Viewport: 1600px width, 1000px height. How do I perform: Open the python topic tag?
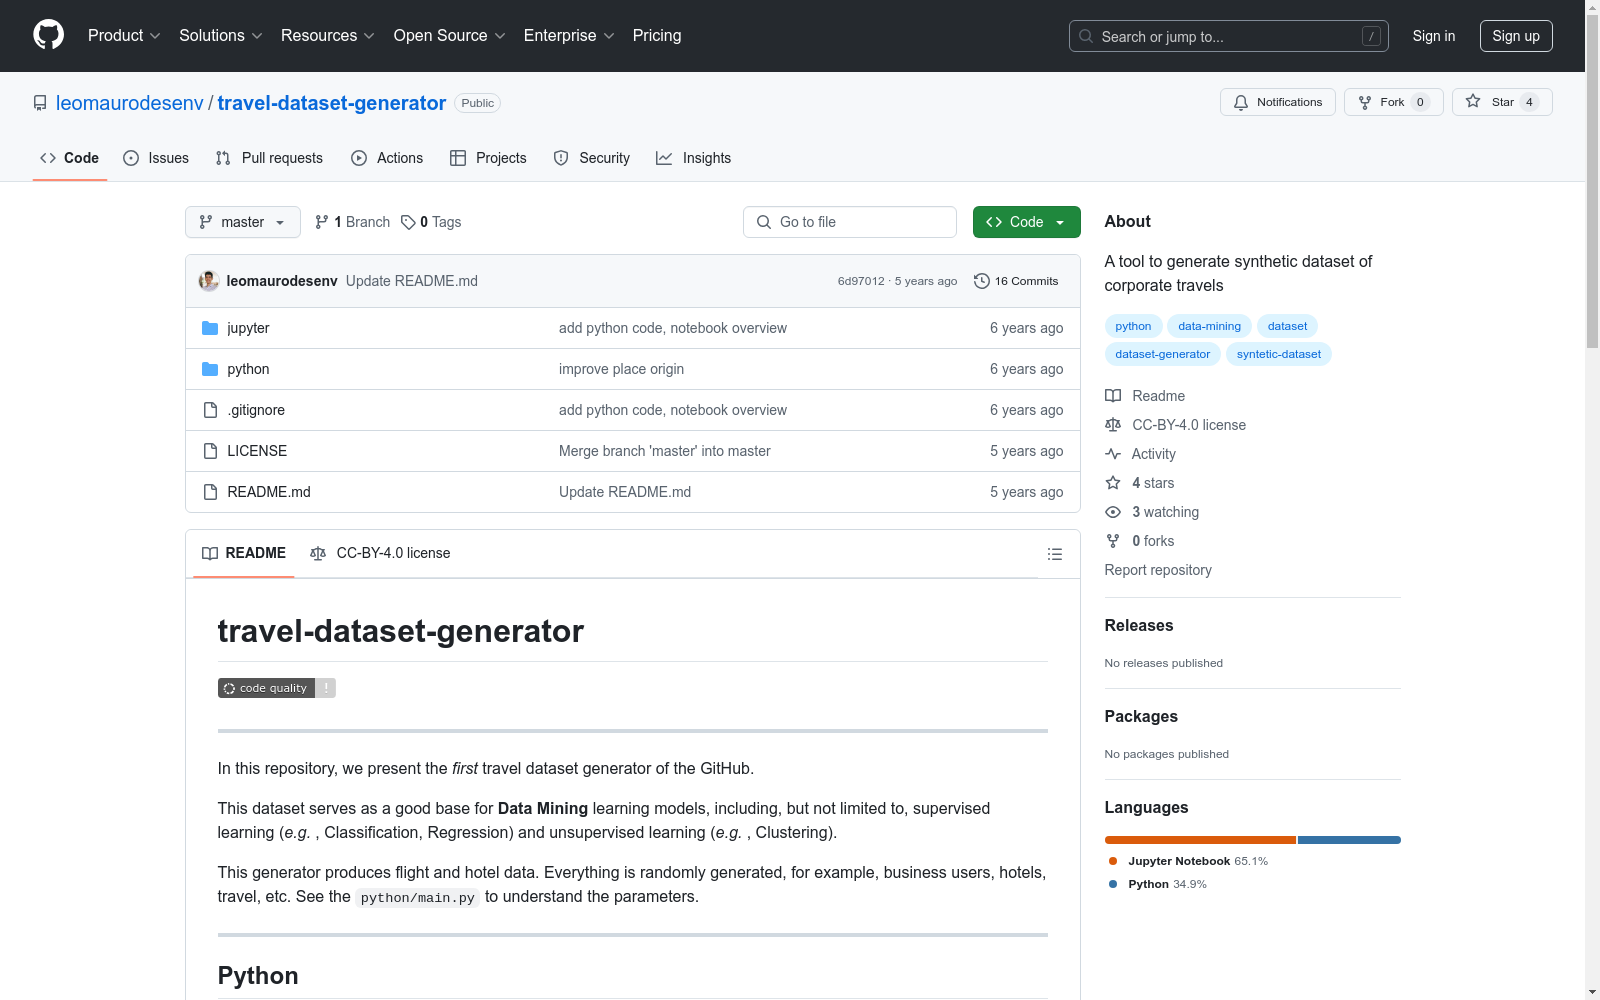[1133, 326]
